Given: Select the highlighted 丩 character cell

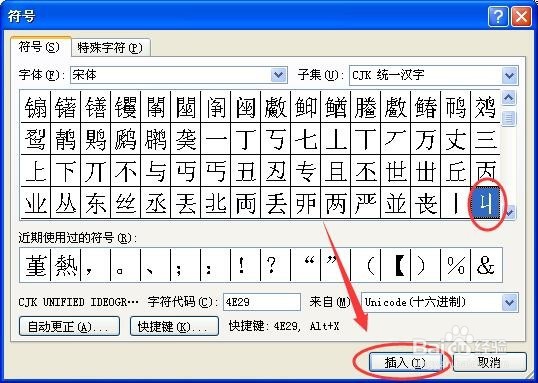Looking at the screenshot, I should (486, 203).
